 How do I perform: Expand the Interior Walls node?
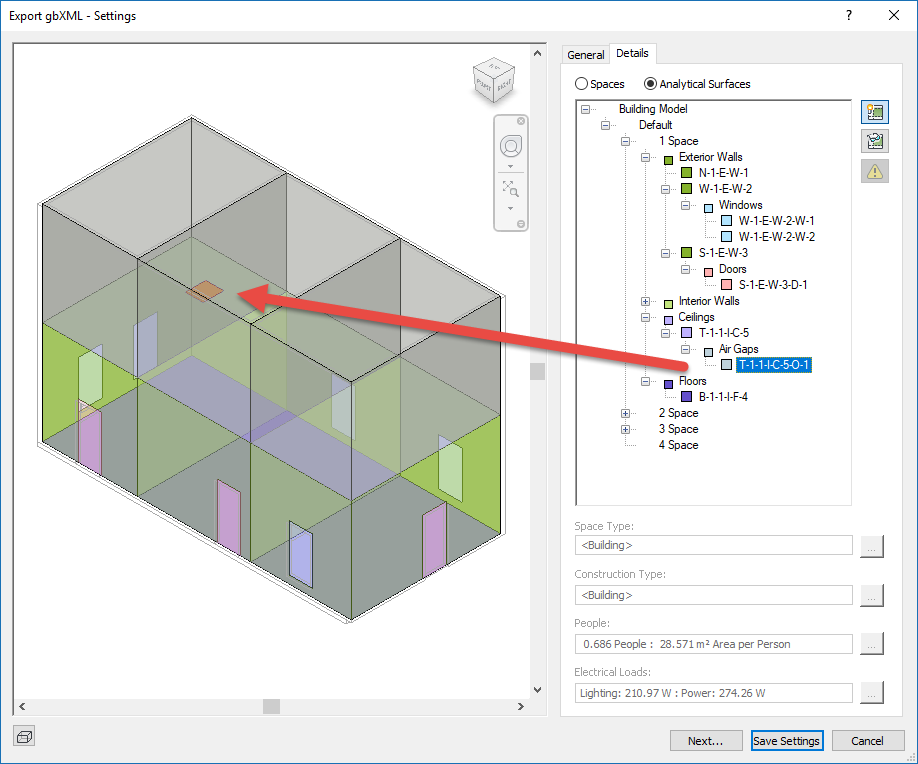coord(644,301)
